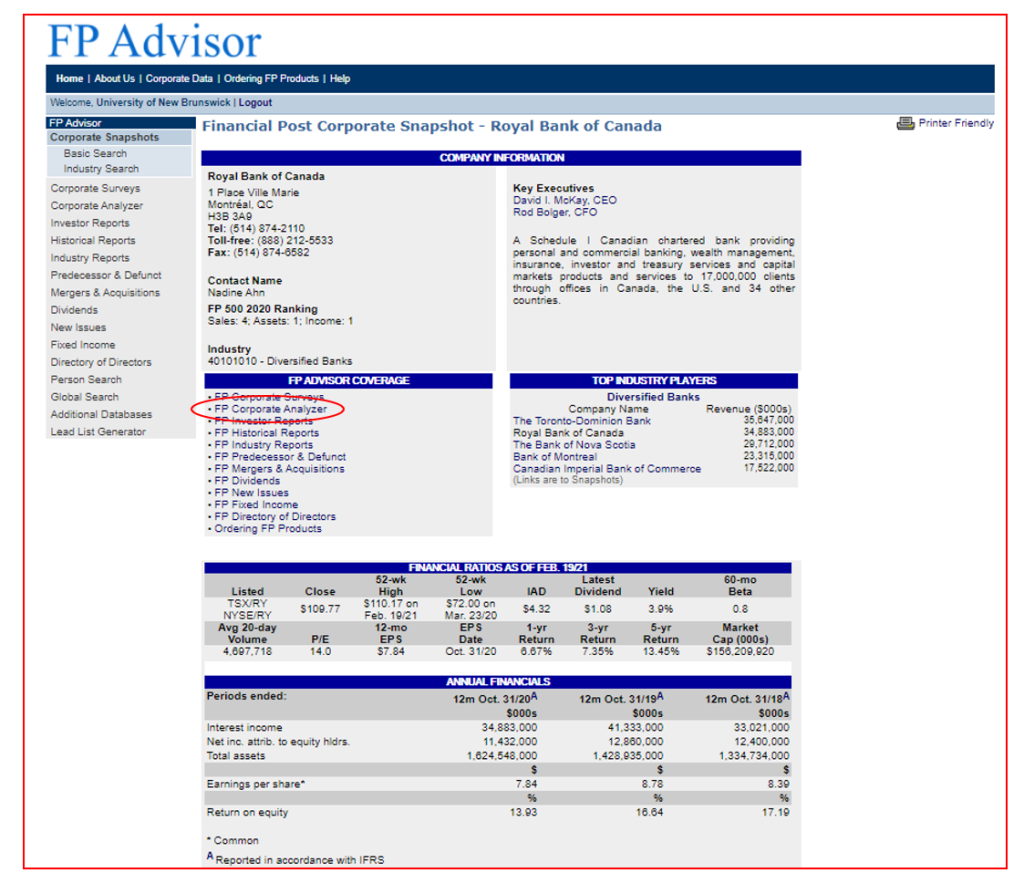This screenshot has width=1024, height=873.
Task: Open The Bank of Nova Scotia snapshot
Action: 574,445
